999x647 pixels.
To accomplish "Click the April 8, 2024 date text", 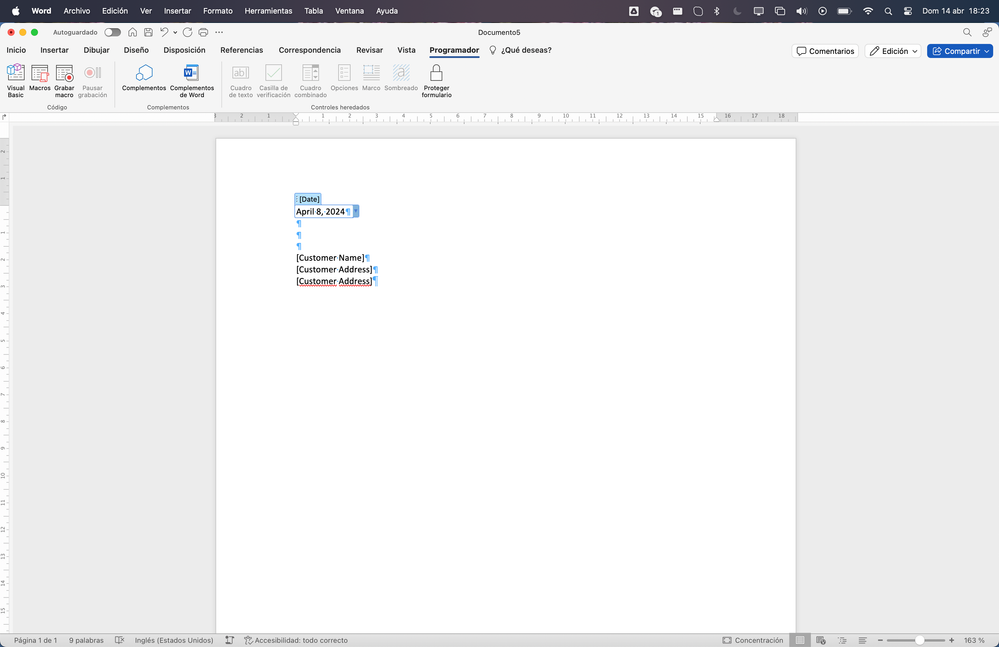I will (x=320, y=211).
